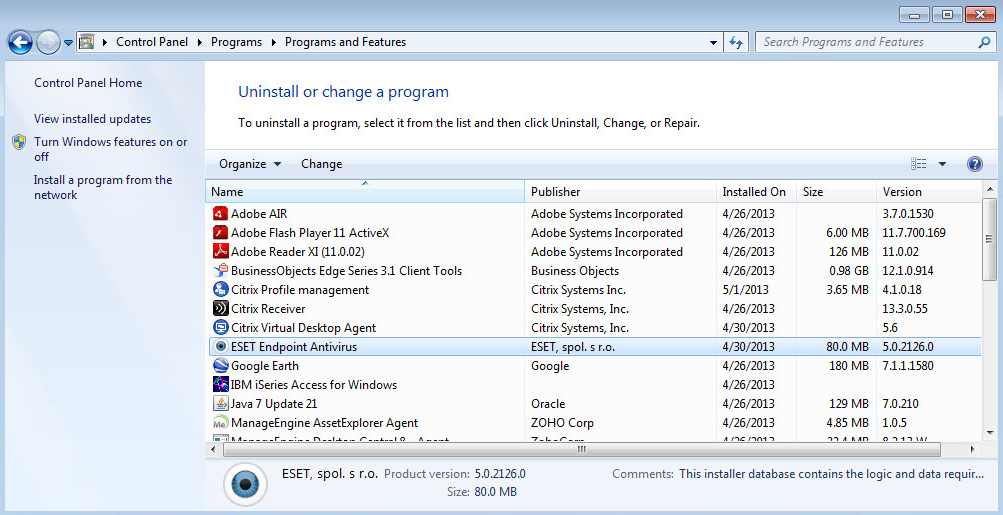The height and width of the screenshot is (515, 1003).
Task: Click the IBM iSeries Access icon
Action: click(x=221, y=384)
